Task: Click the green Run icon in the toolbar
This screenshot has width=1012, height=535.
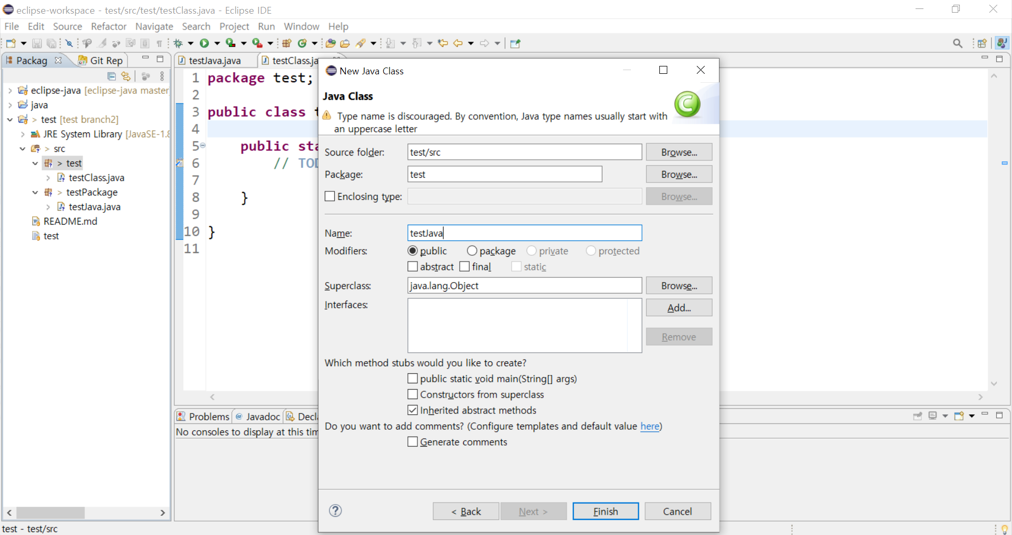Action: pos(204,43)
